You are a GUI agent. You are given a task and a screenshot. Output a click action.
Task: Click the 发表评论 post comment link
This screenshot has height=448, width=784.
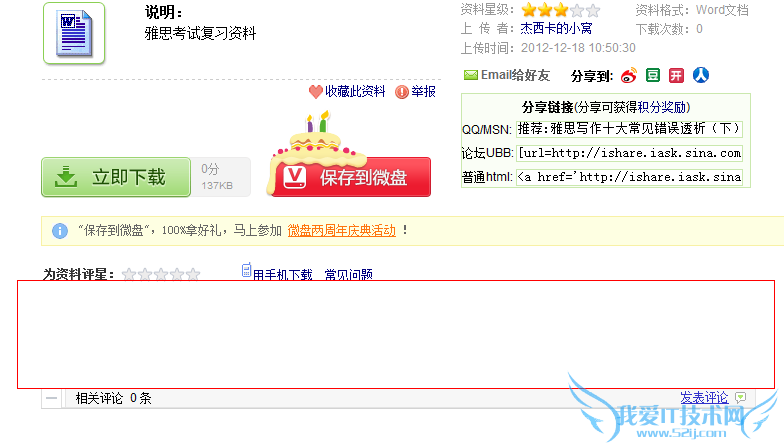(704, 398)
